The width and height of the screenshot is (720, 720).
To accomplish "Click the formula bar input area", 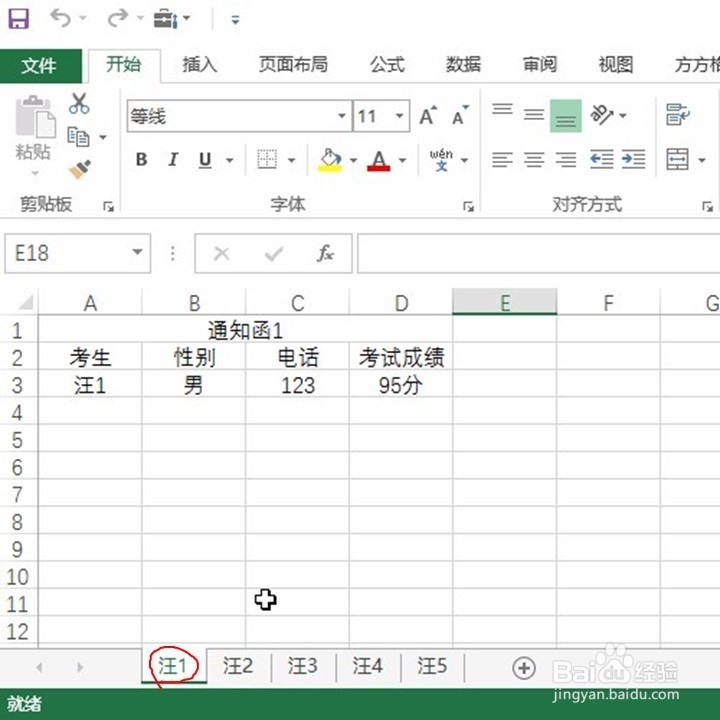I will pos(538,253).
